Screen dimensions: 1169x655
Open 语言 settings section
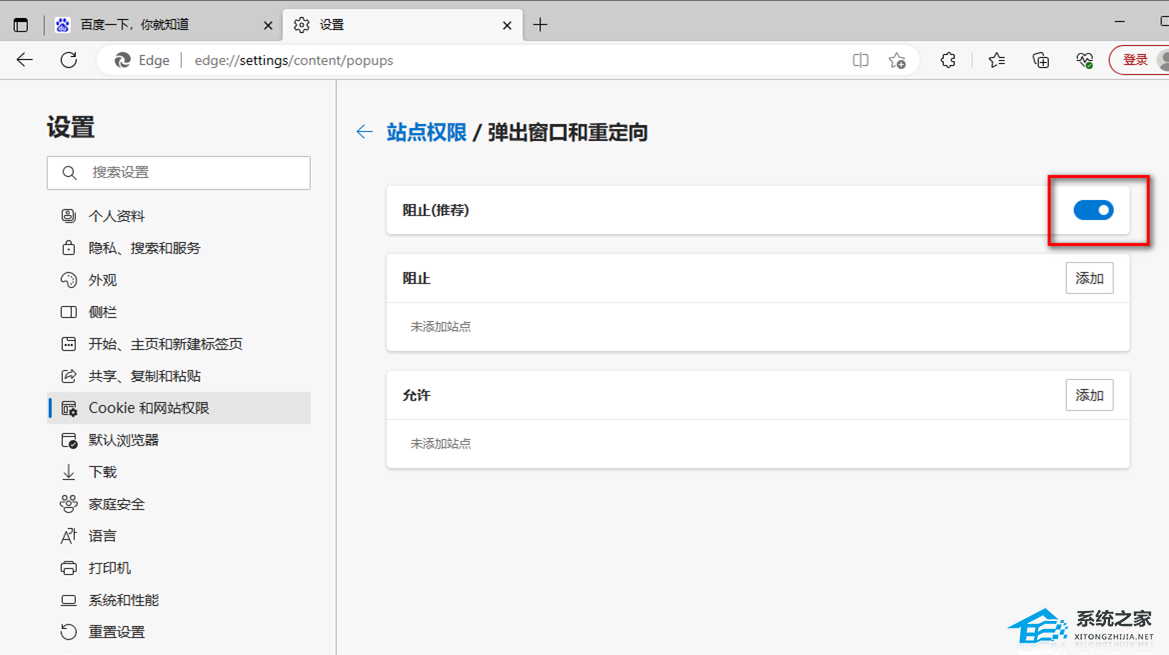pos(179,537)
